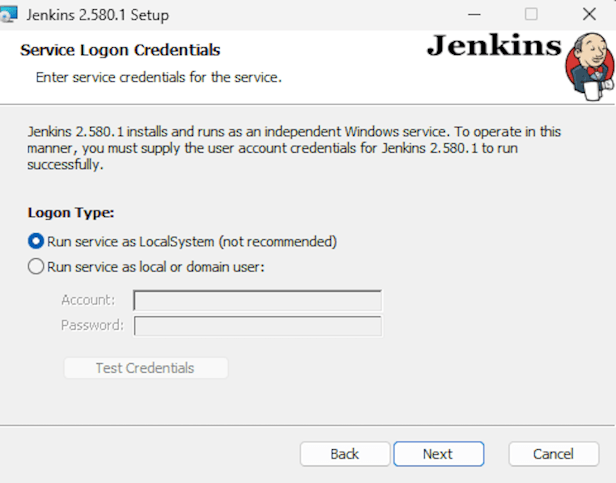Screen dimensions: 616x483
Task: Click the maximize button in the title bar
Action: point(531,15)
